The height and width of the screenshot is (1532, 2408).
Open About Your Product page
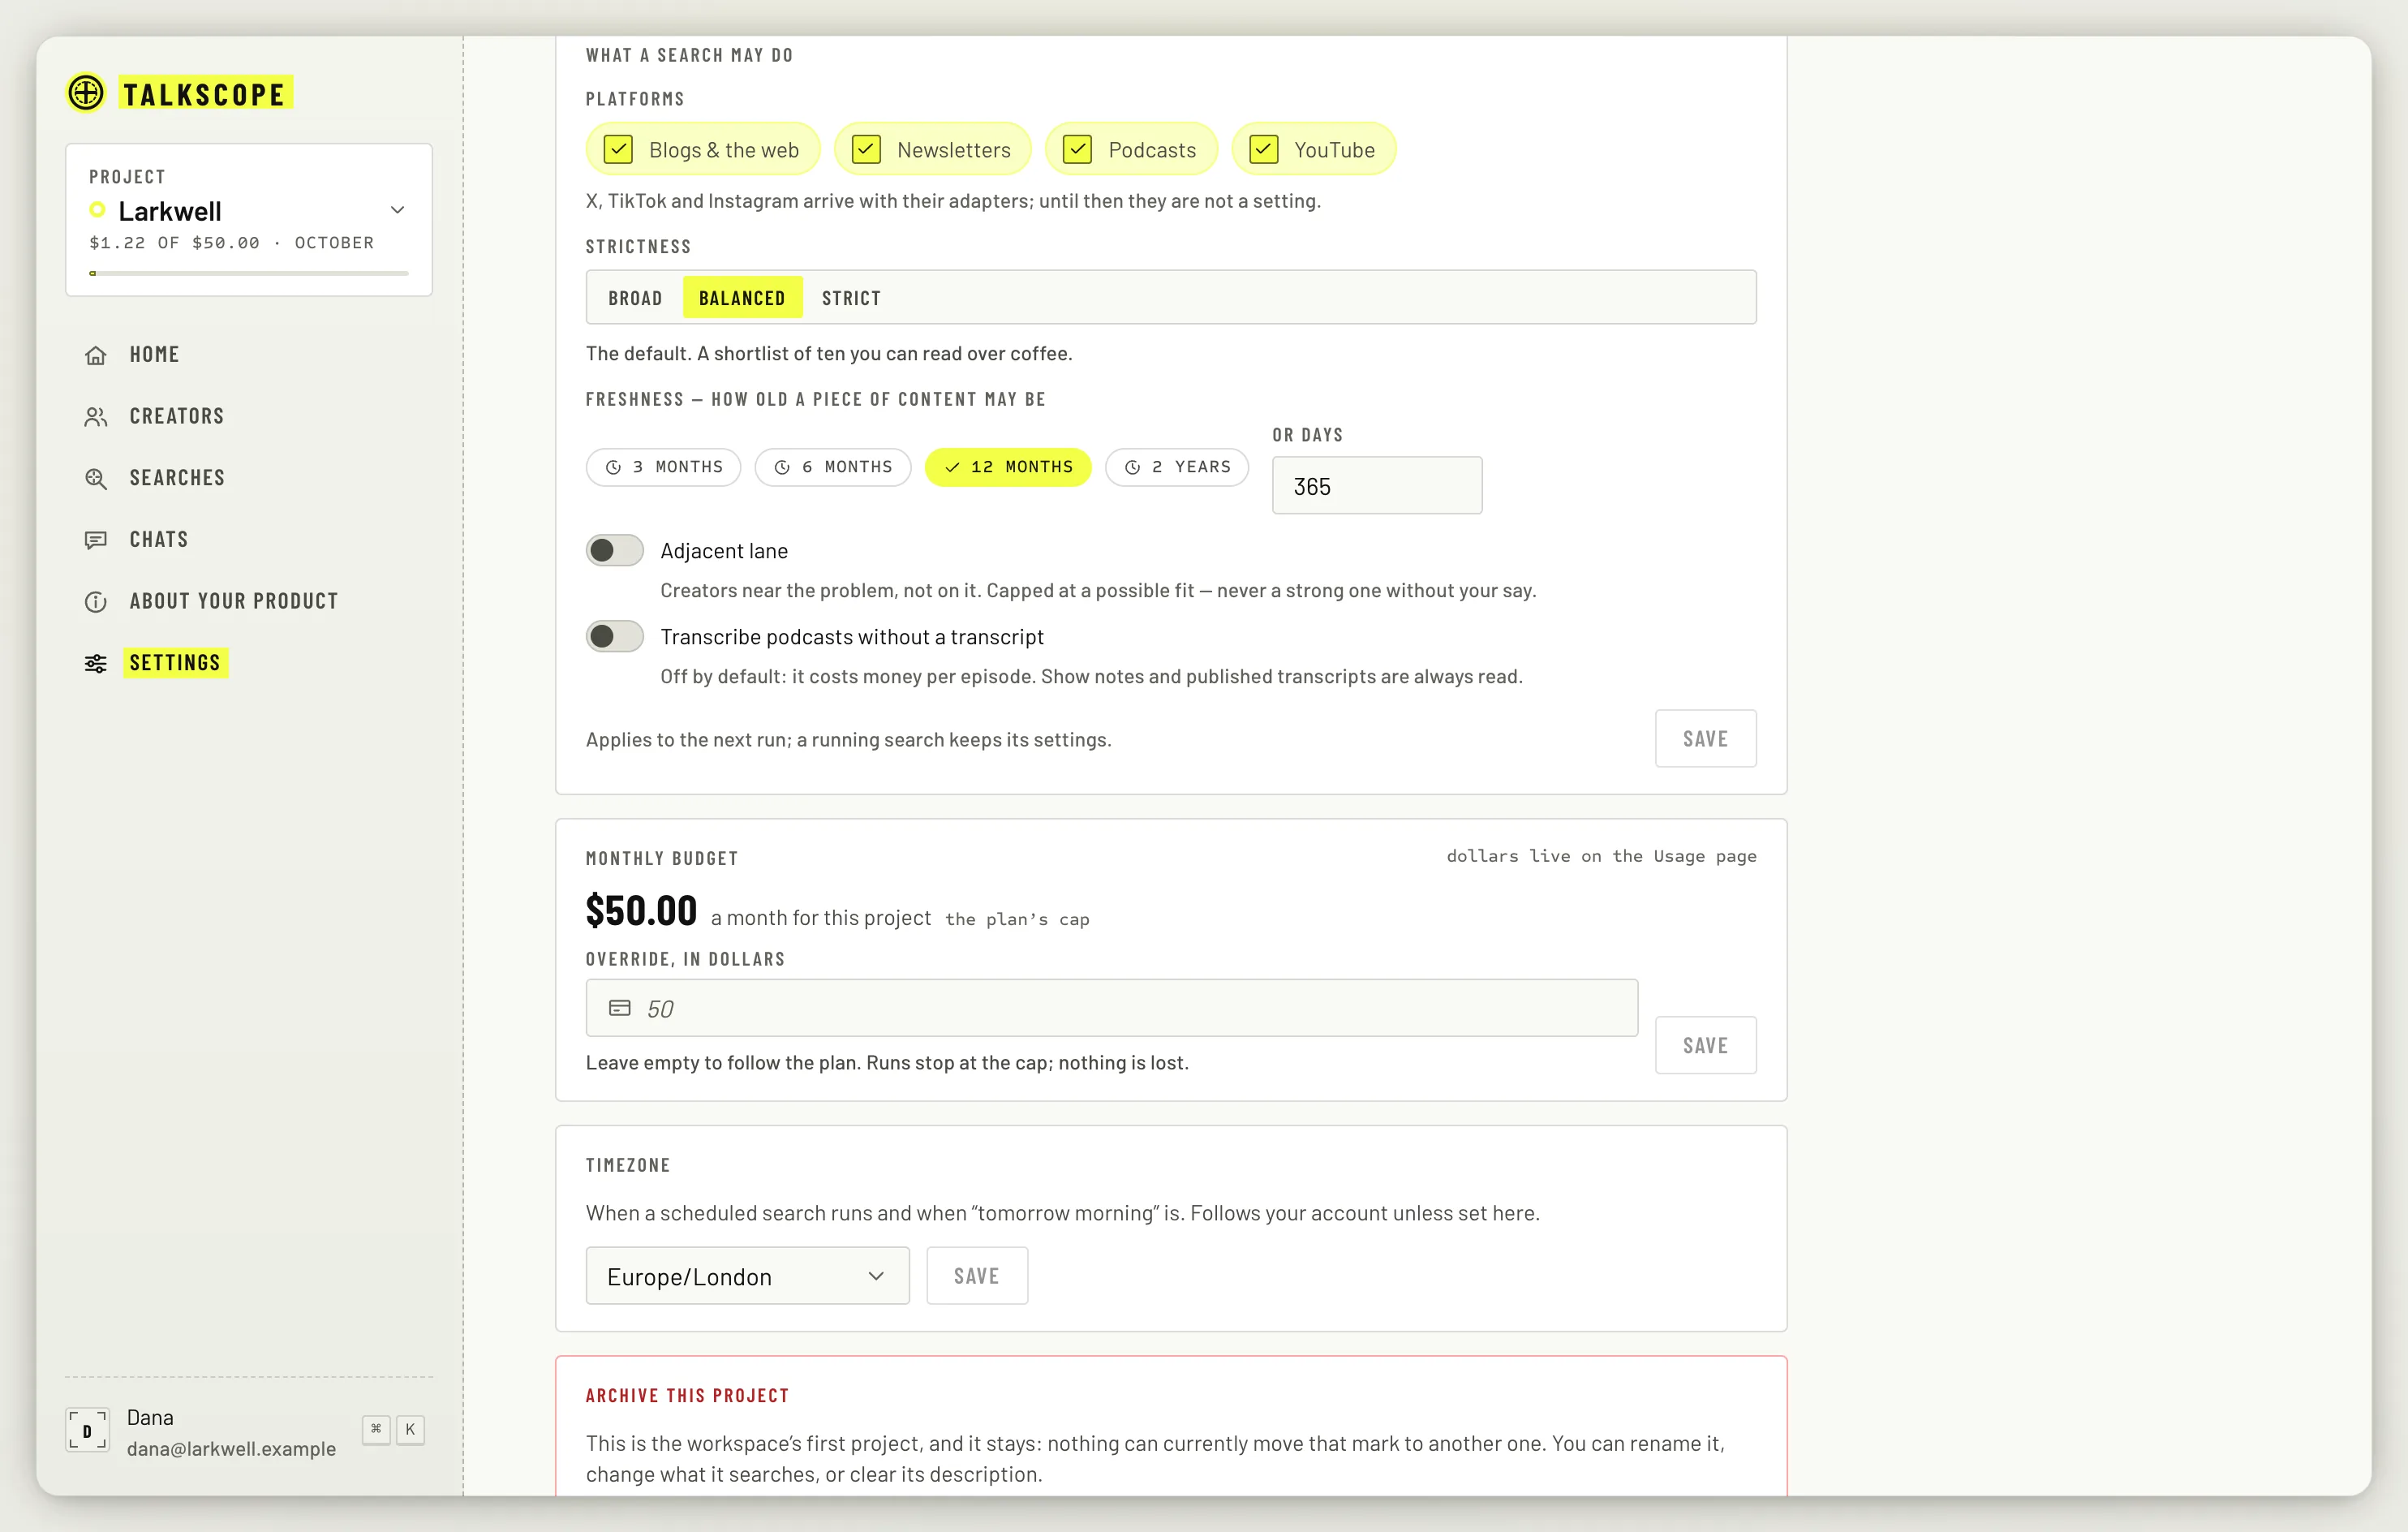click(x=234, y=601)
